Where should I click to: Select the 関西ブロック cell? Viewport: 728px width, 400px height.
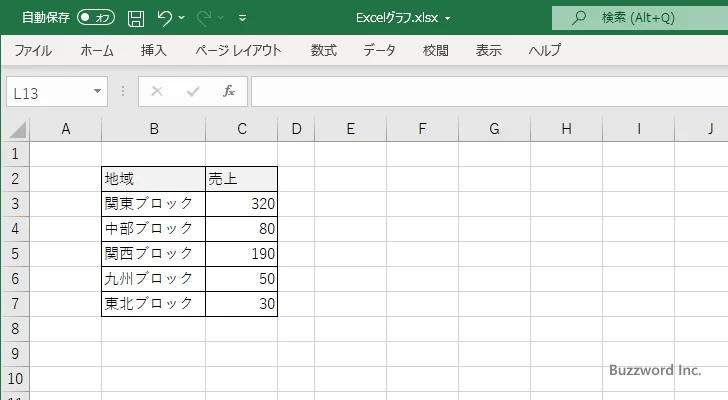(154, 254)
